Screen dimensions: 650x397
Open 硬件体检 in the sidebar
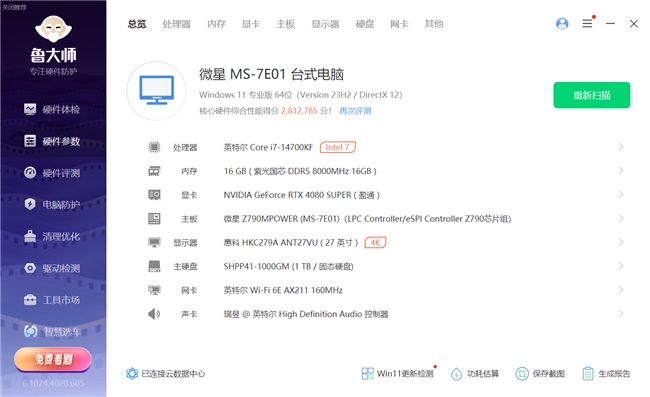[52, 109]
